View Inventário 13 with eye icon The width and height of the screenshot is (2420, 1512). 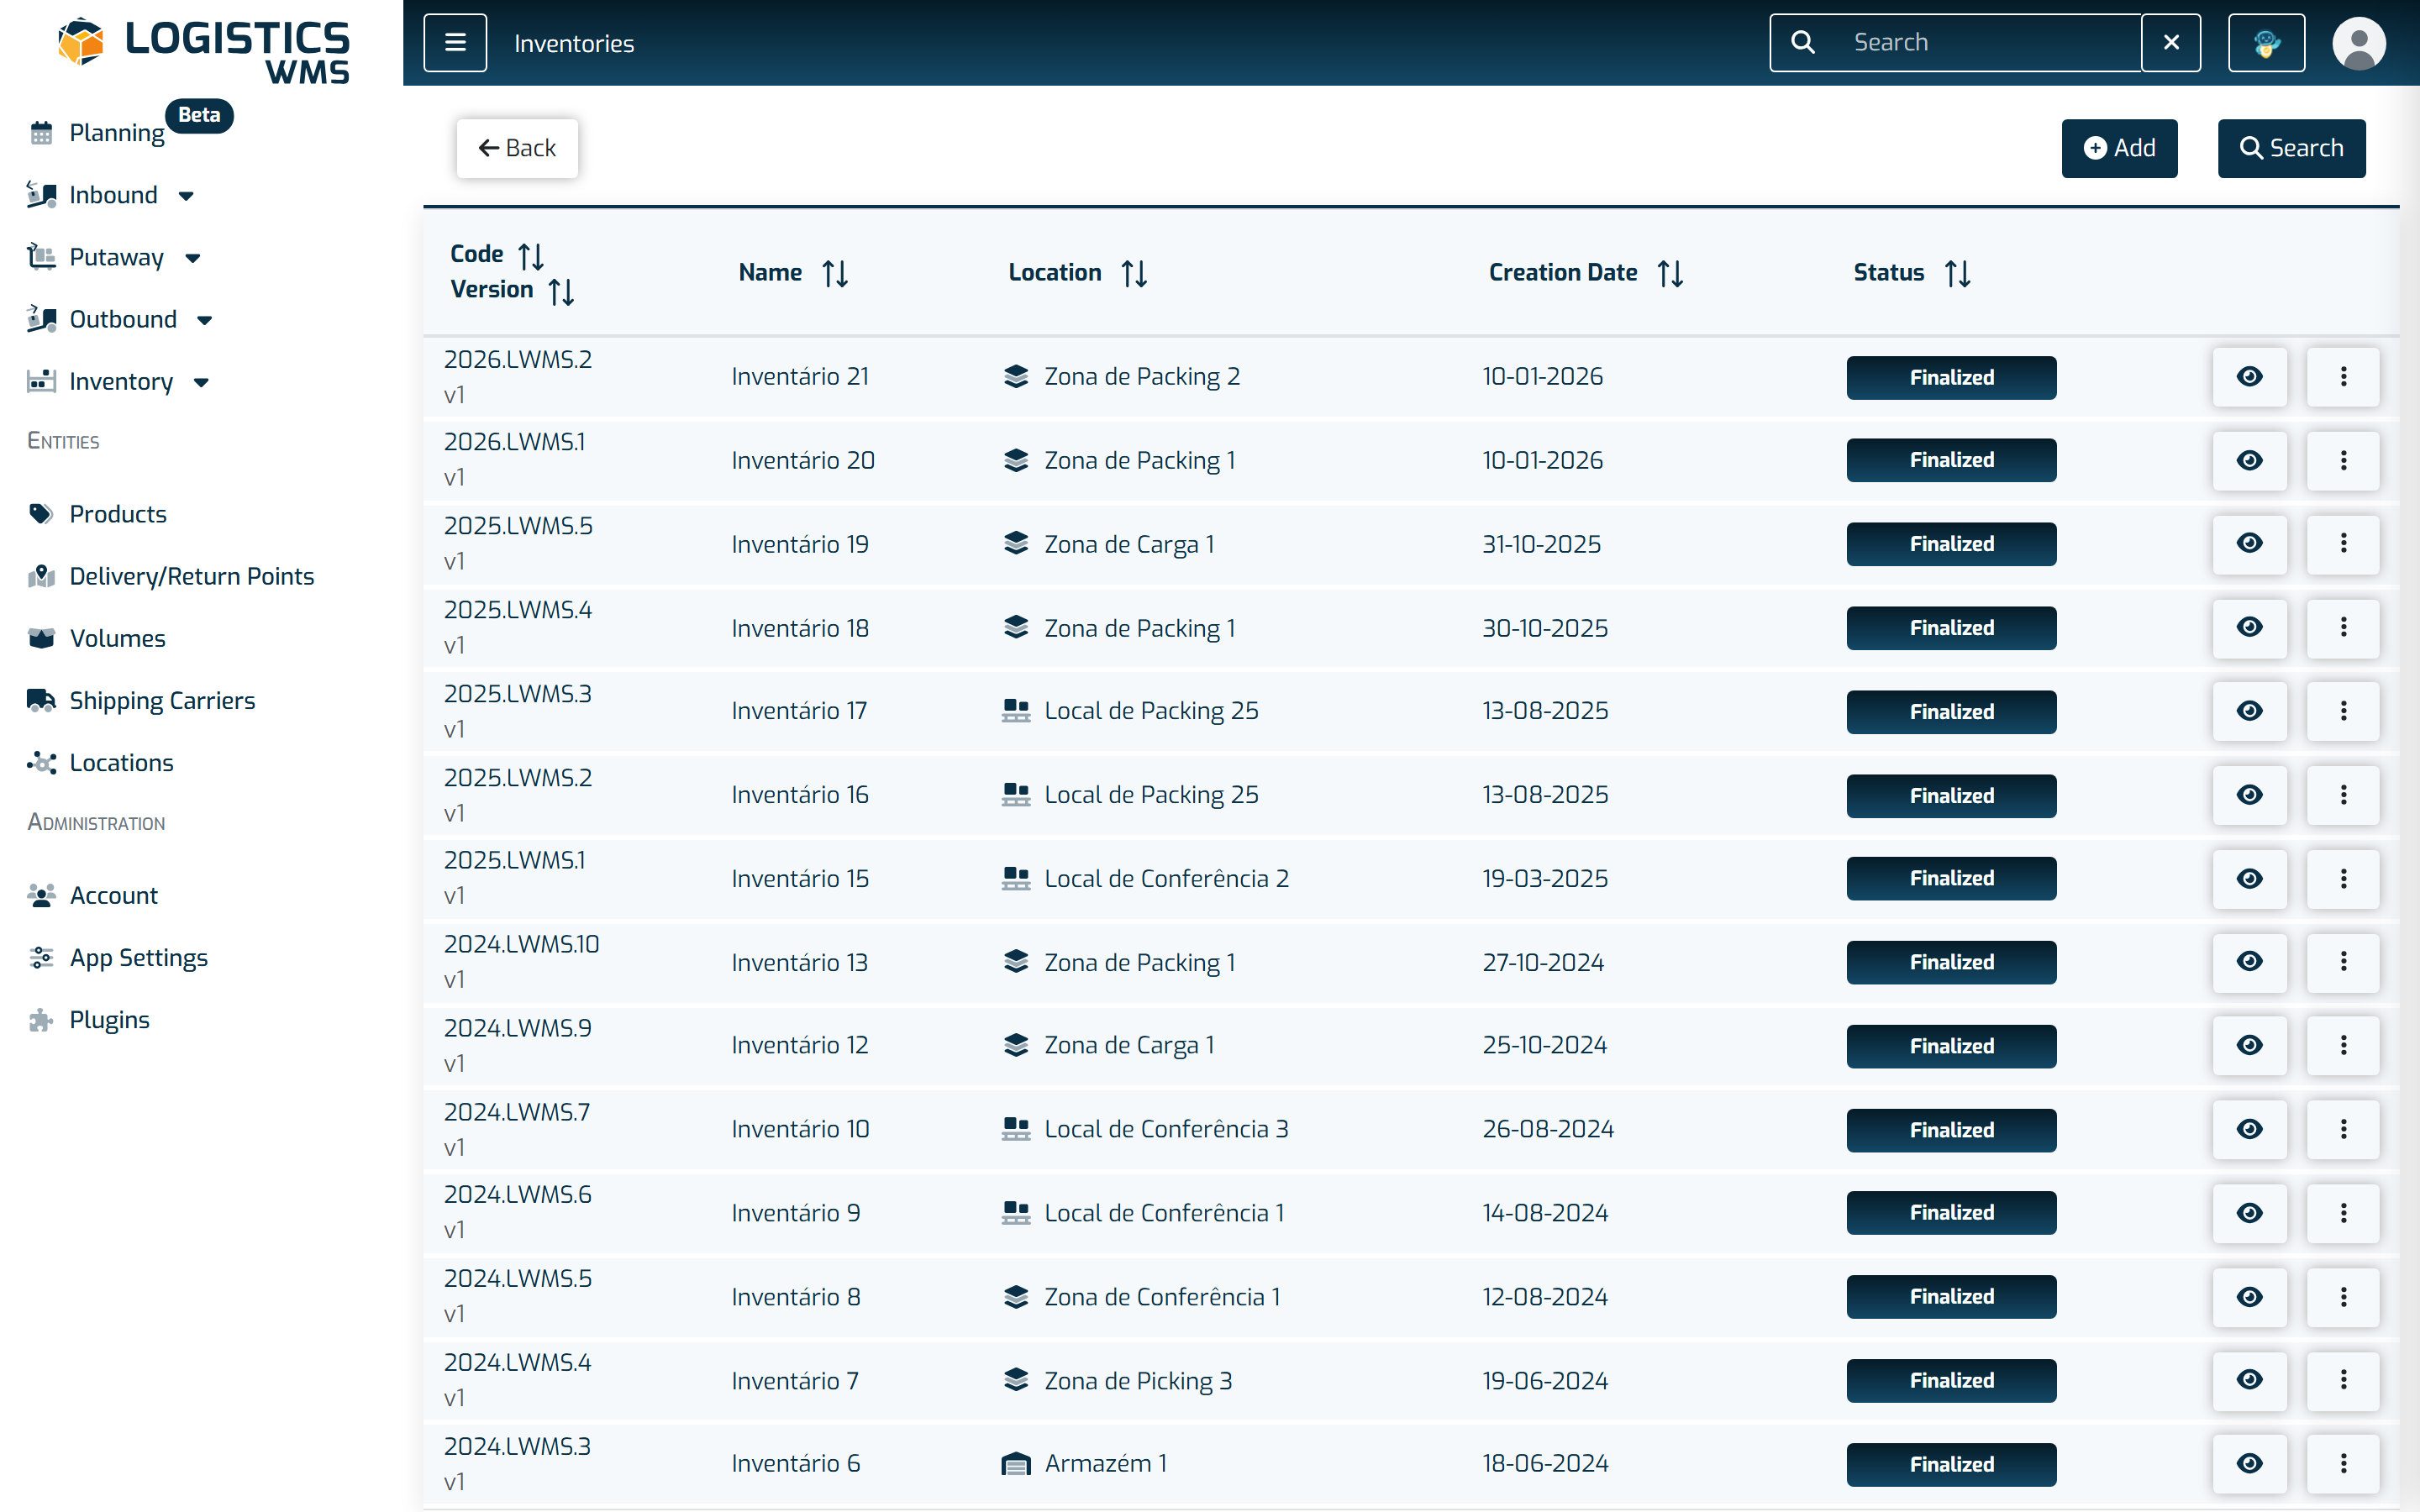click(2249, 961)
